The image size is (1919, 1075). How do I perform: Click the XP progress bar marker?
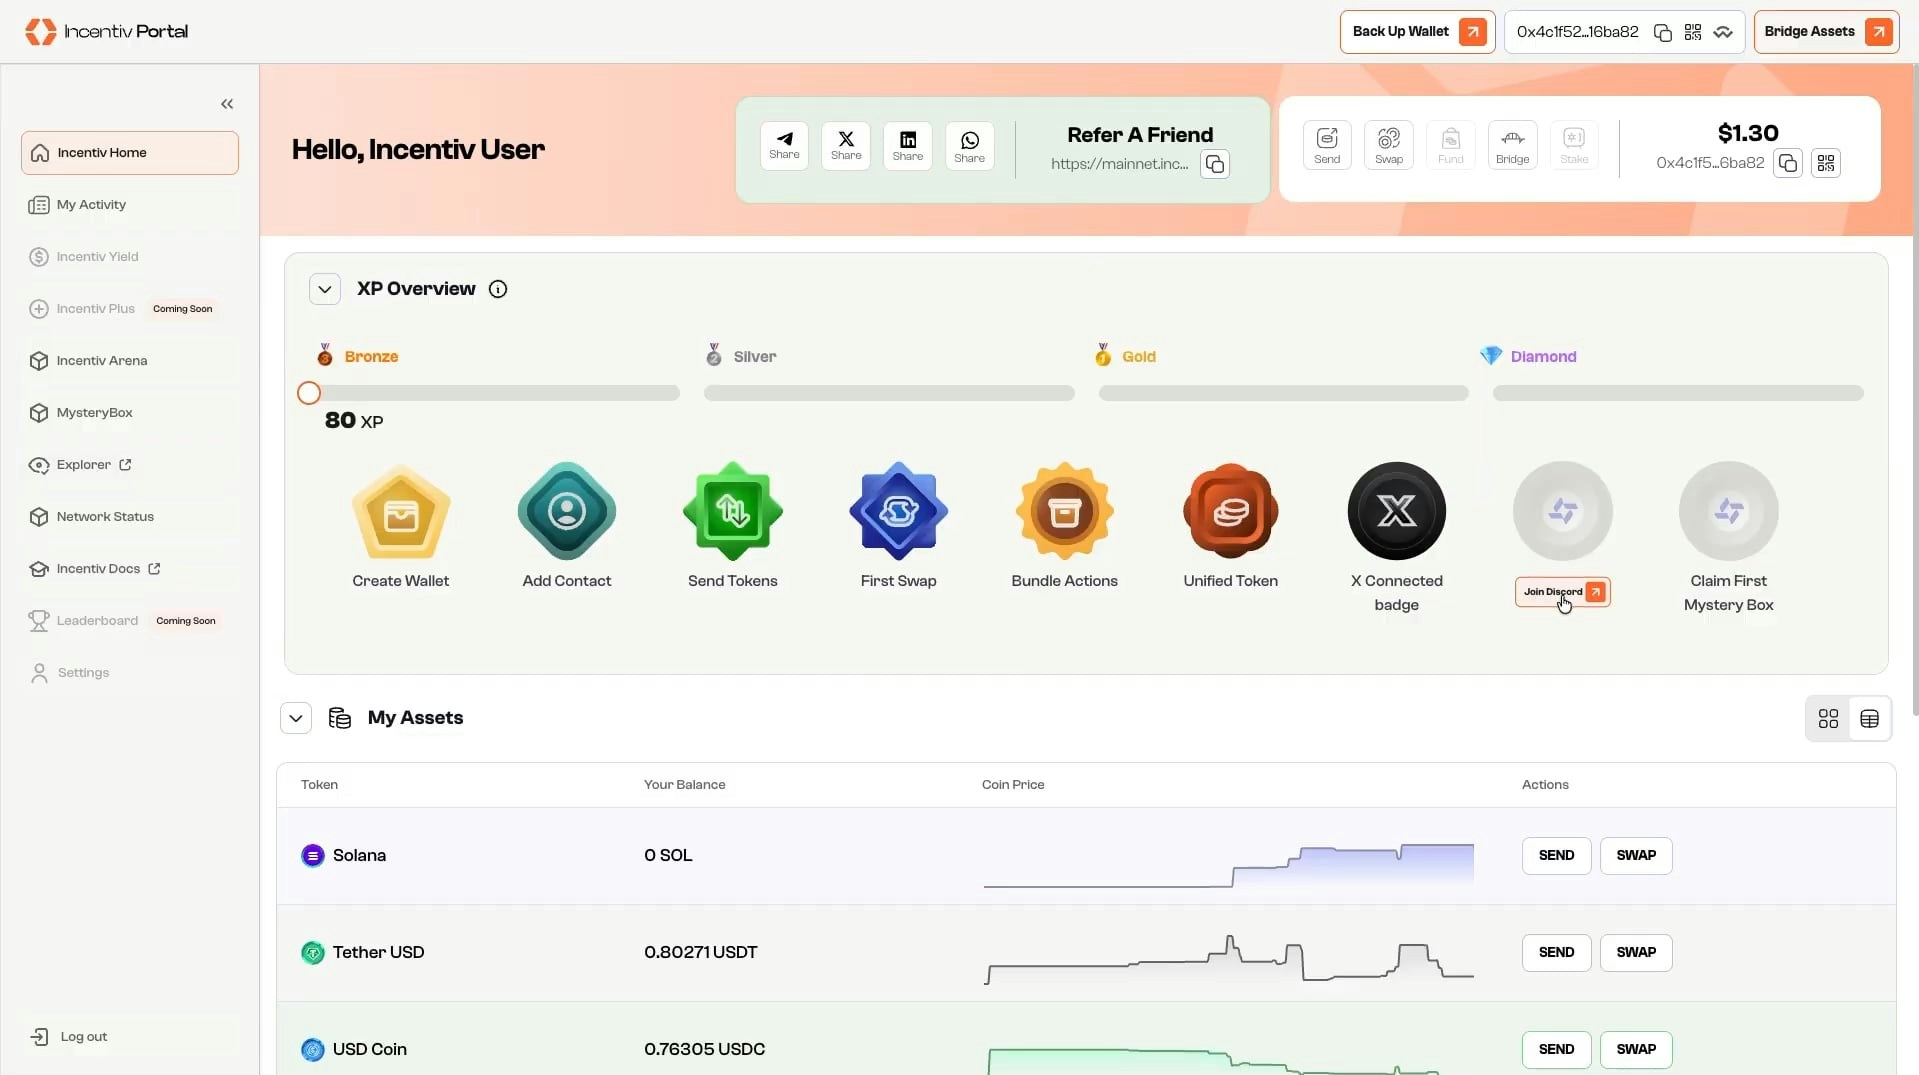(309, 393)
